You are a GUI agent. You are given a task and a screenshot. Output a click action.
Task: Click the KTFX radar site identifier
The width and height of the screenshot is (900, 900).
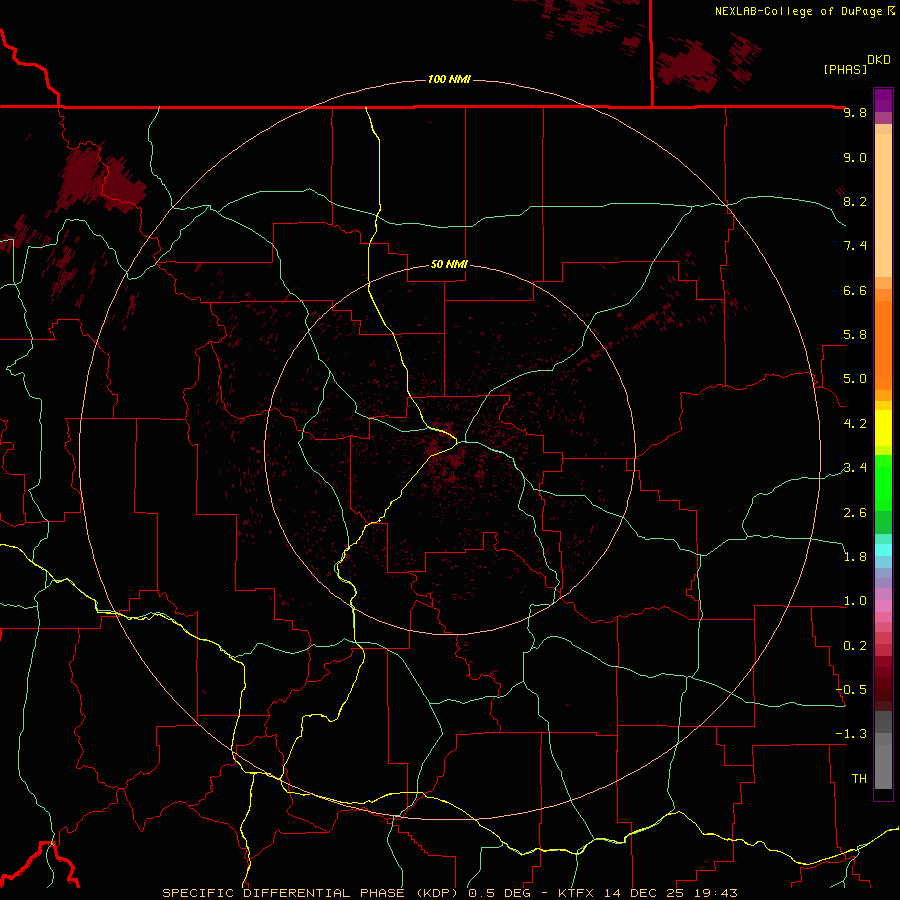coord(576,893)
